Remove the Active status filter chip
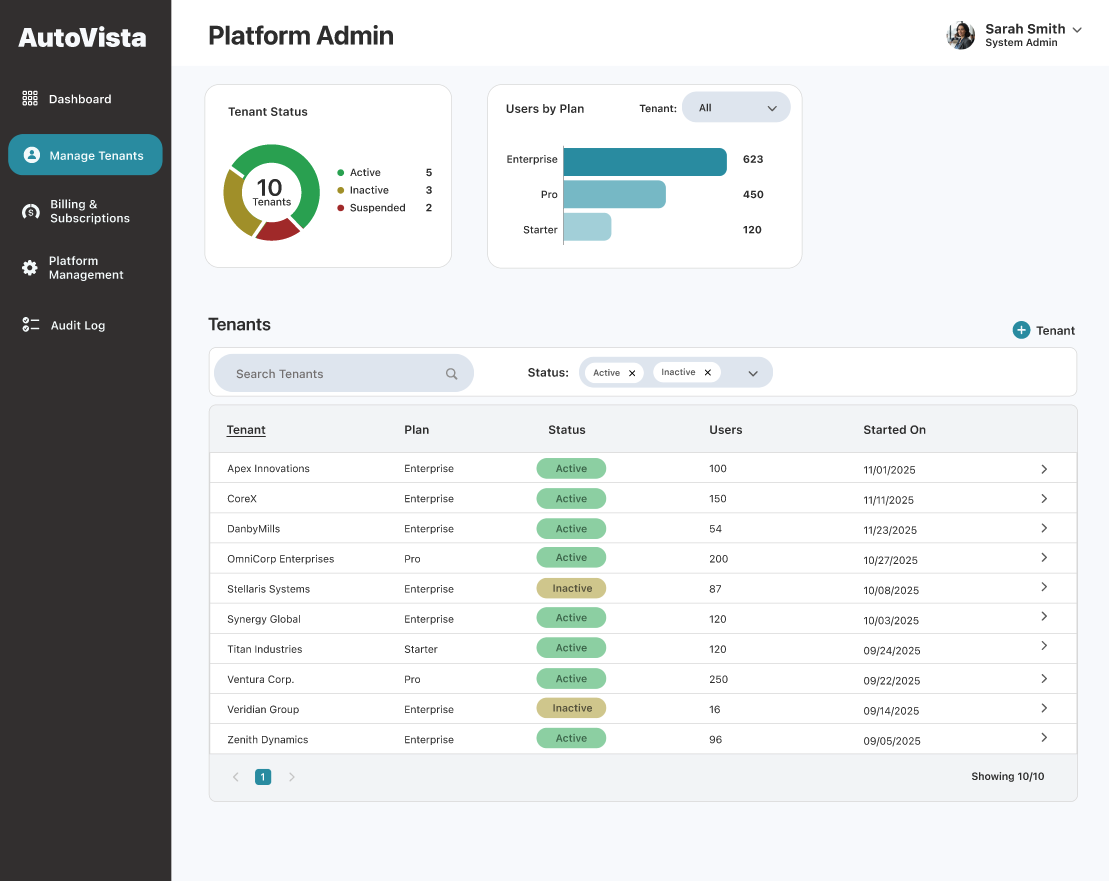The image size is (1109, 881). [x=632, y=373]
